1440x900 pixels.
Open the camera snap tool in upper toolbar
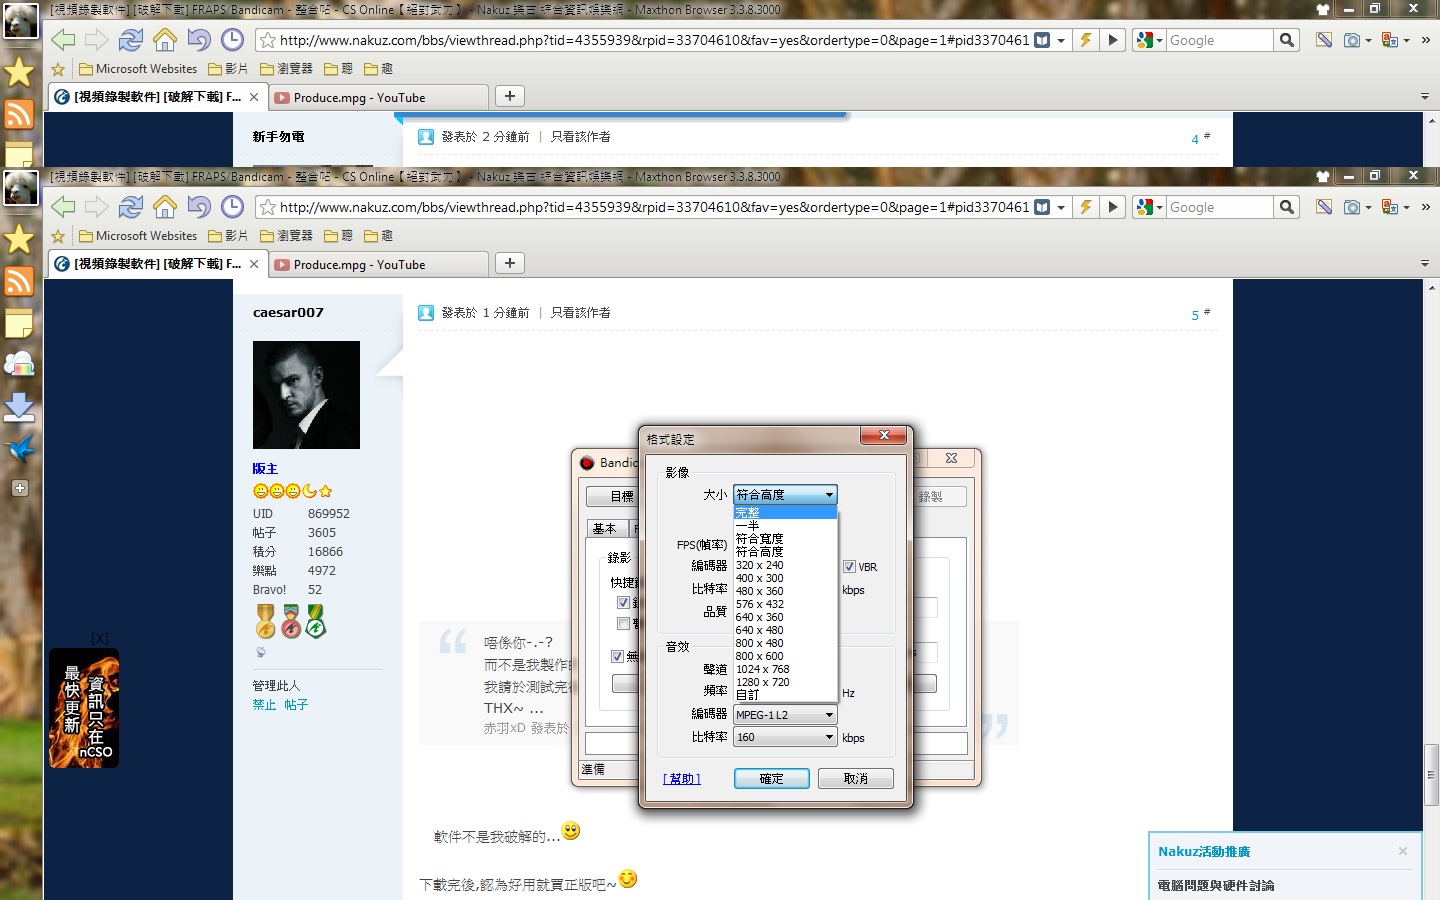[1352, 40]
